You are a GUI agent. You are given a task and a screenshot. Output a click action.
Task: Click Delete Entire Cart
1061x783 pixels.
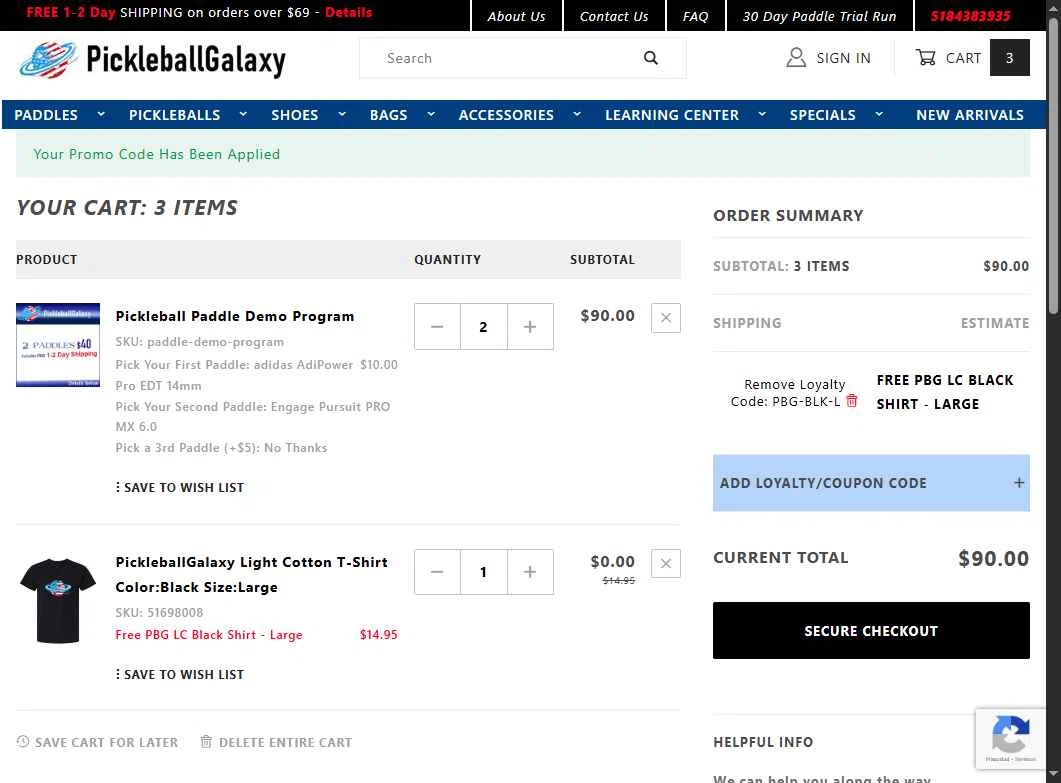click(285, 742)
